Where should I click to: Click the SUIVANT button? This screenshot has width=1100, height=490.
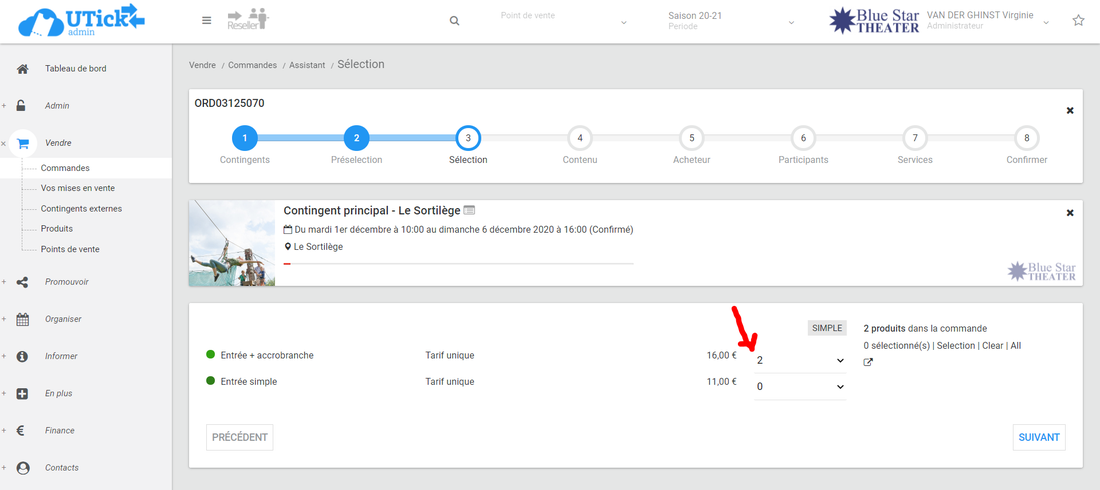point(1039,437)
